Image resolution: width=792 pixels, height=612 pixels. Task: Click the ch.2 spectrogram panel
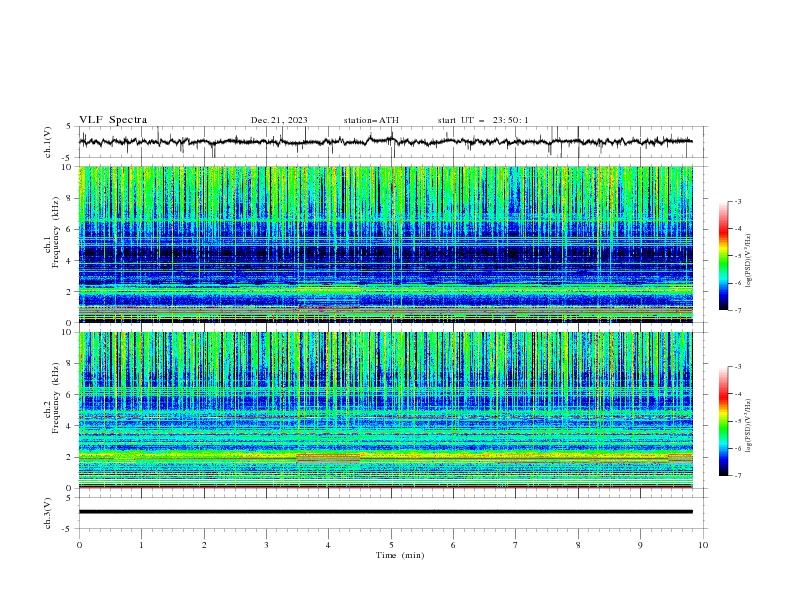point(386,410)
